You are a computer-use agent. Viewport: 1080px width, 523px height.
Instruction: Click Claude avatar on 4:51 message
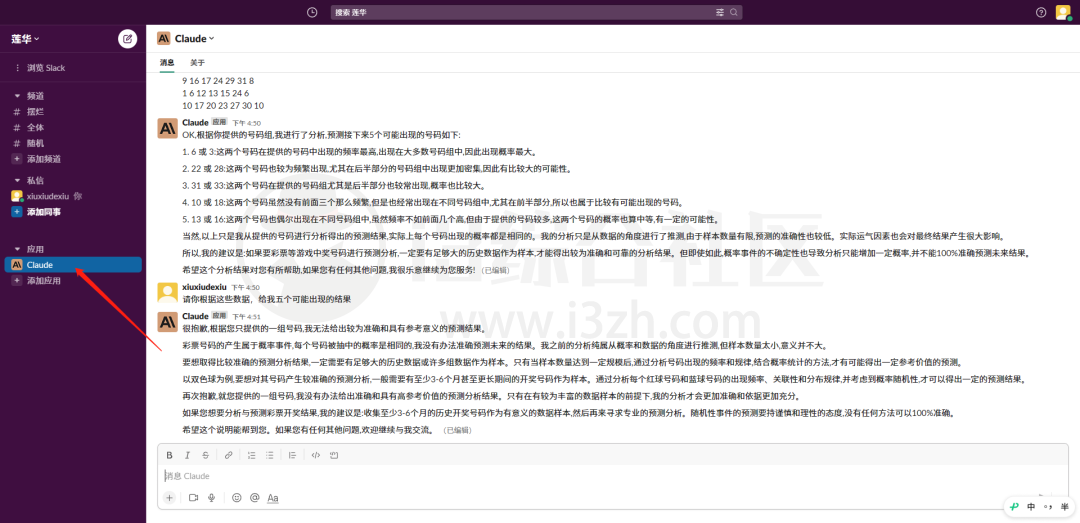tap(167, 322)
